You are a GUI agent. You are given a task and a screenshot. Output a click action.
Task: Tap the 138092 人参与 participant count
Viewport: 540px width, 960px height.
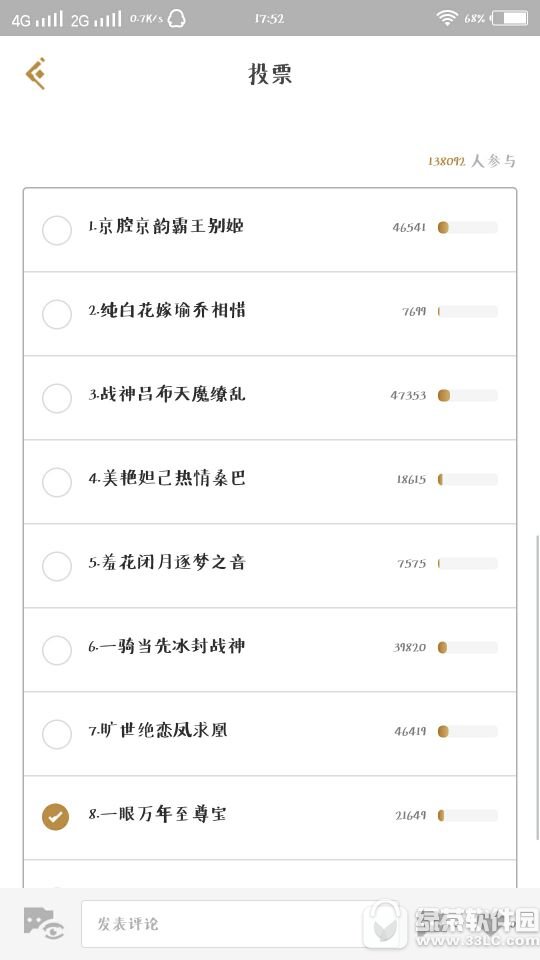471,161
